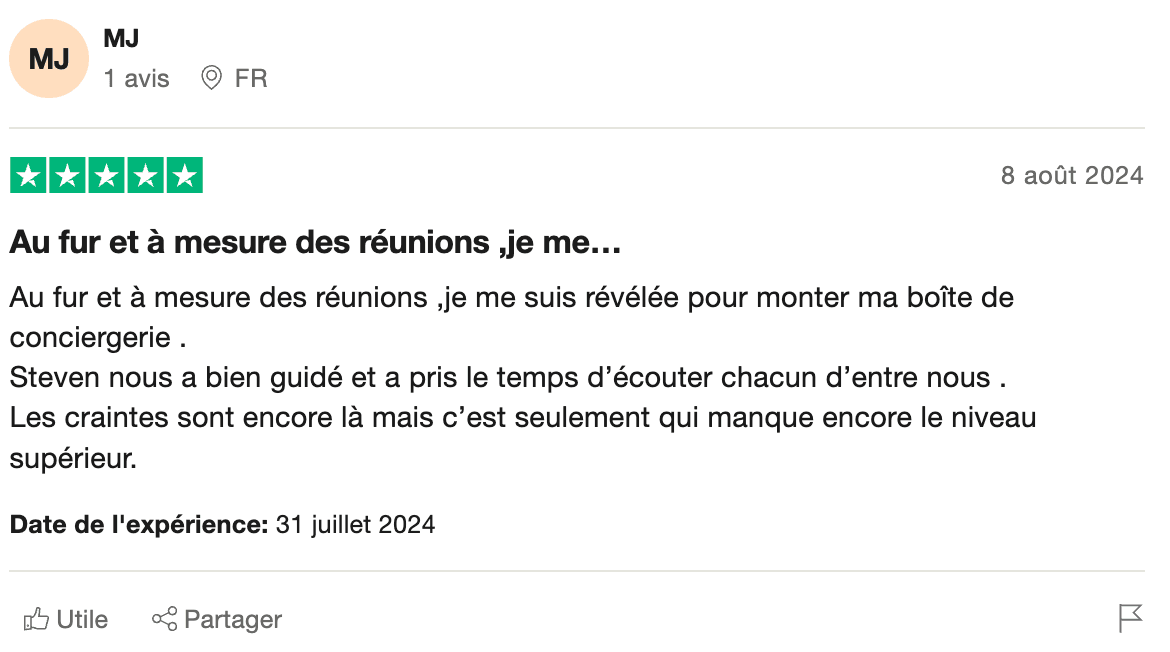The image size is (1170, 652).
Task: Open the MJ reviewer profile name
Action: coord(121,38)
